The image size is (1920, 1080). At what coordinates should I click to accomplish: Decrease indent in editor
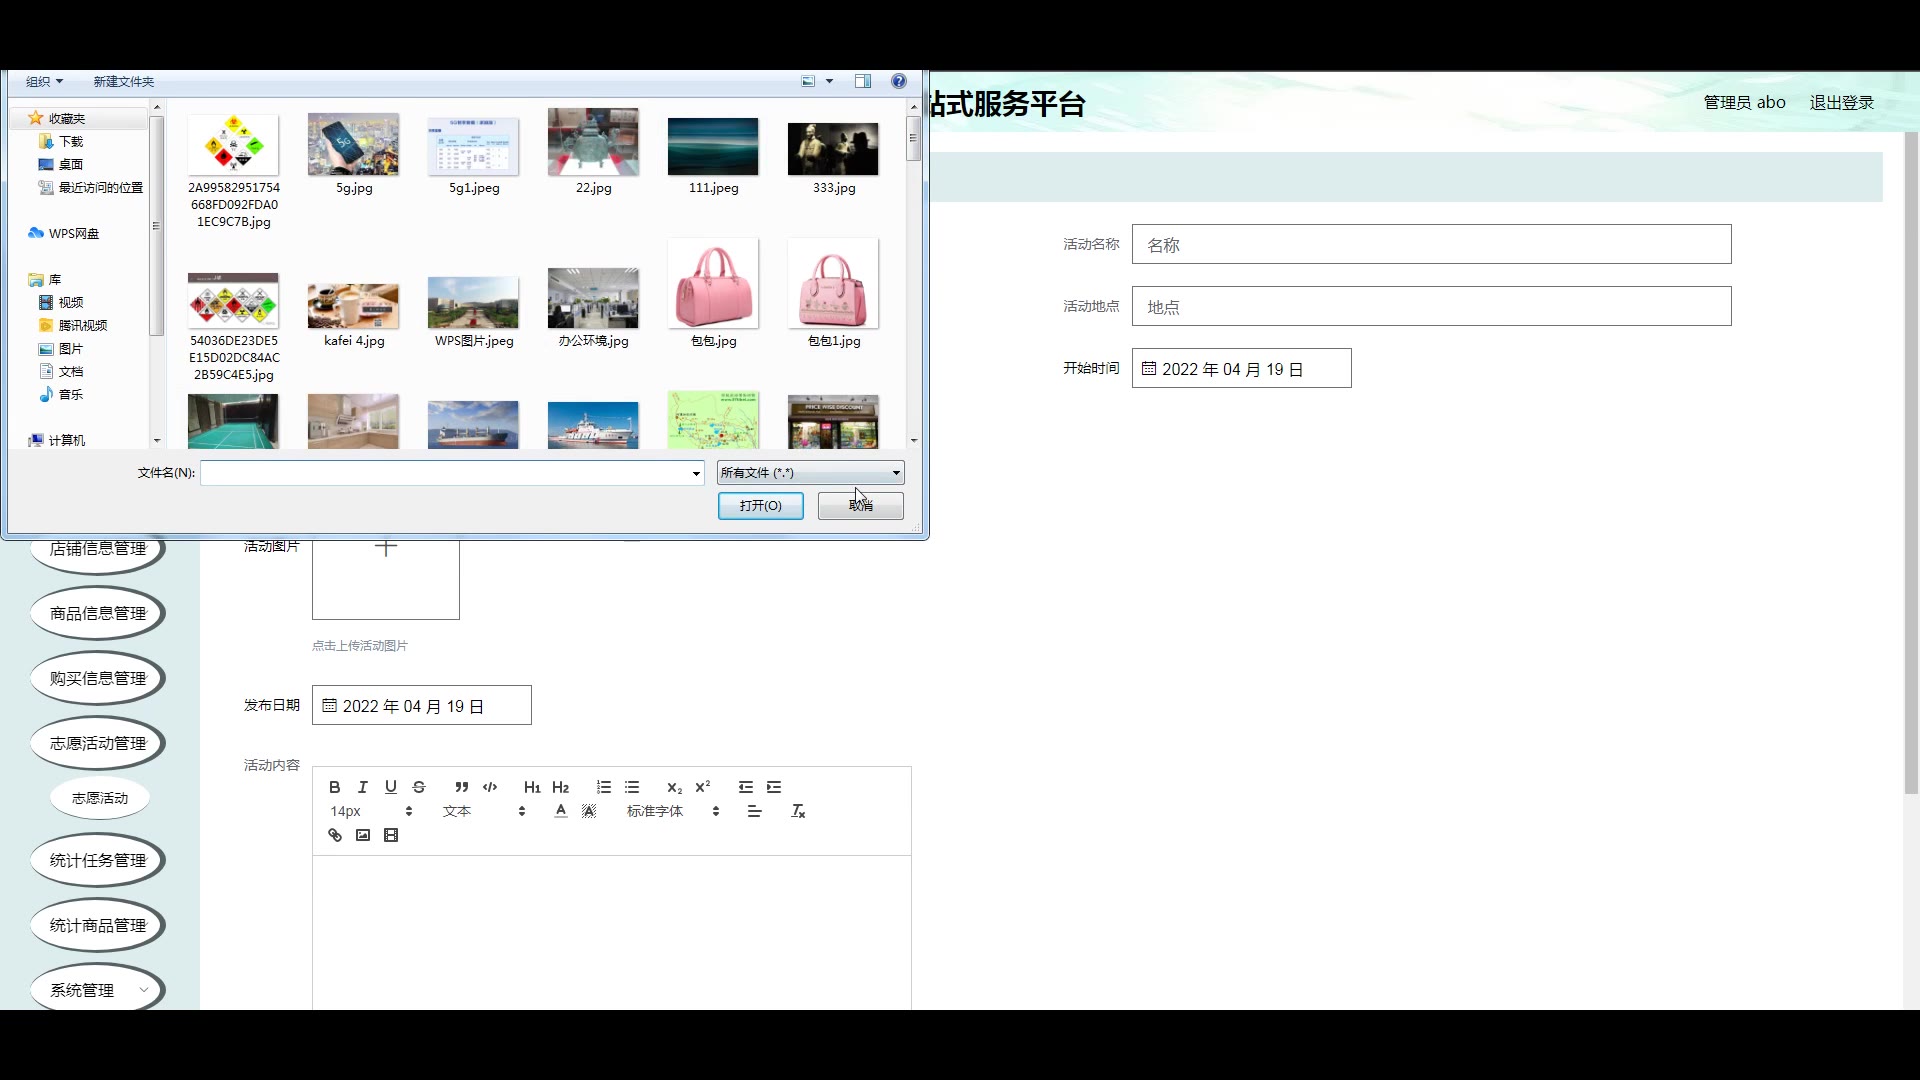746,787
